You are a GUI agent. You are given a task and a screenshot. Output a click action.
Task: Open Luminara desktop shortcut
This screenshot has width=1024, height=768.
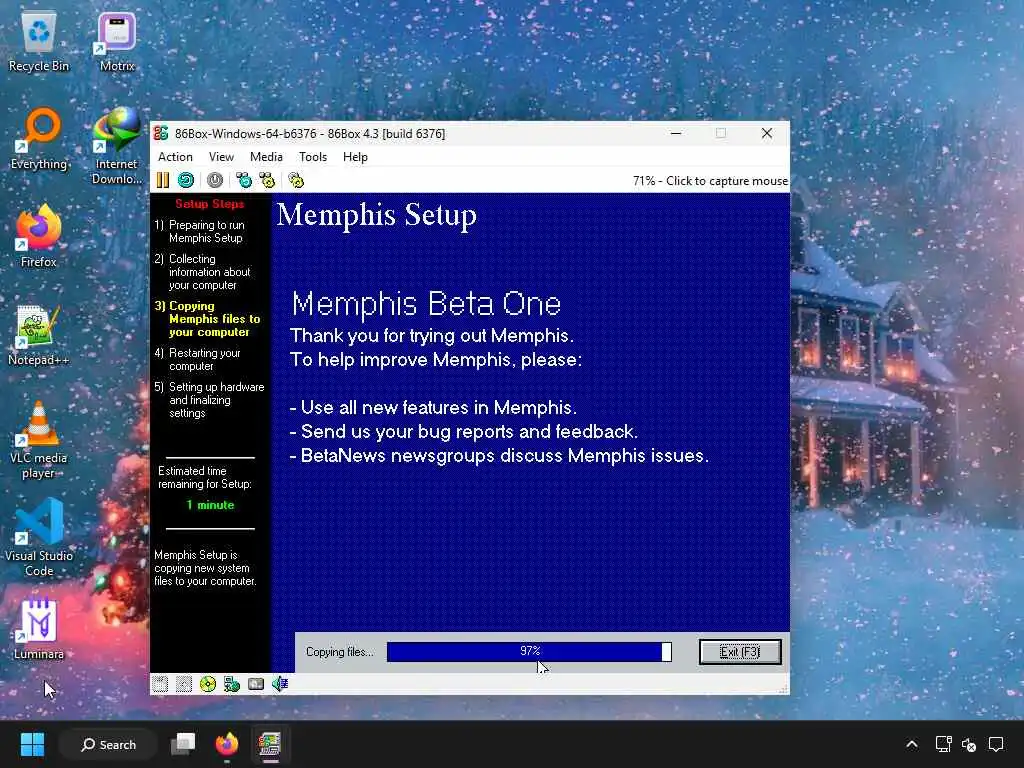click(x=39, y=629)
